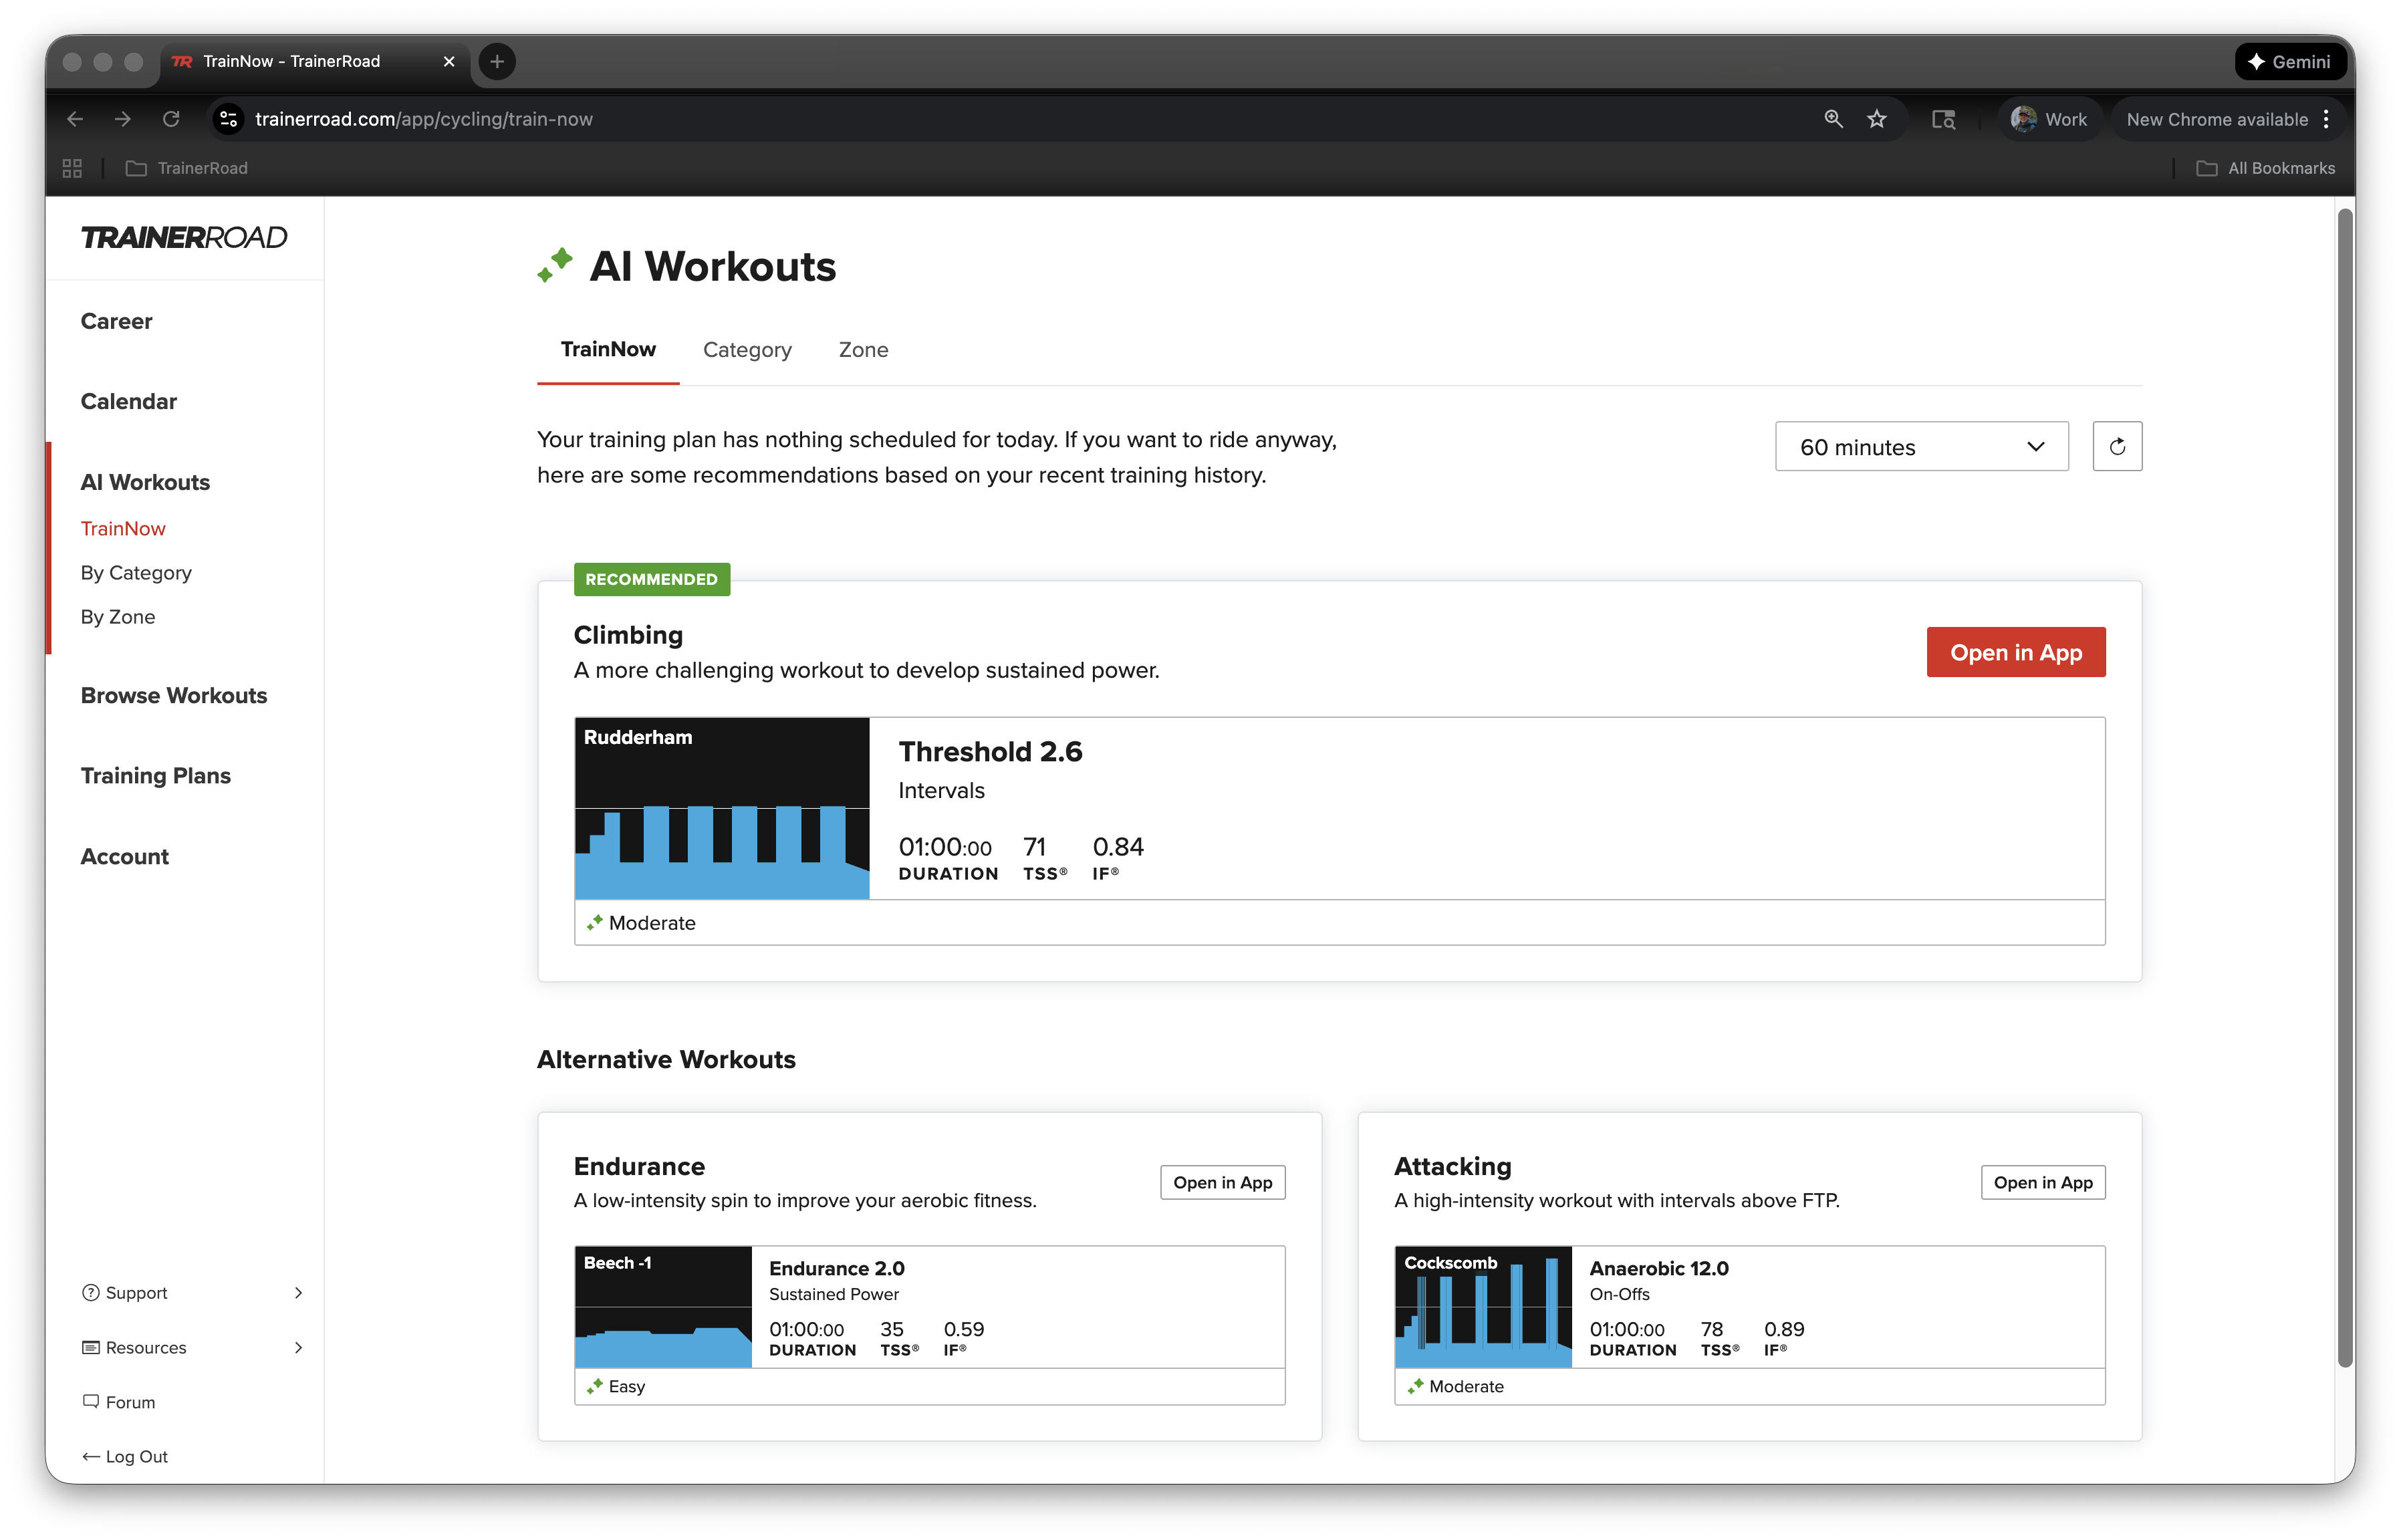Click the Resources link
Viewport: 2401px width, 1540px height.
pos(146,1347)
